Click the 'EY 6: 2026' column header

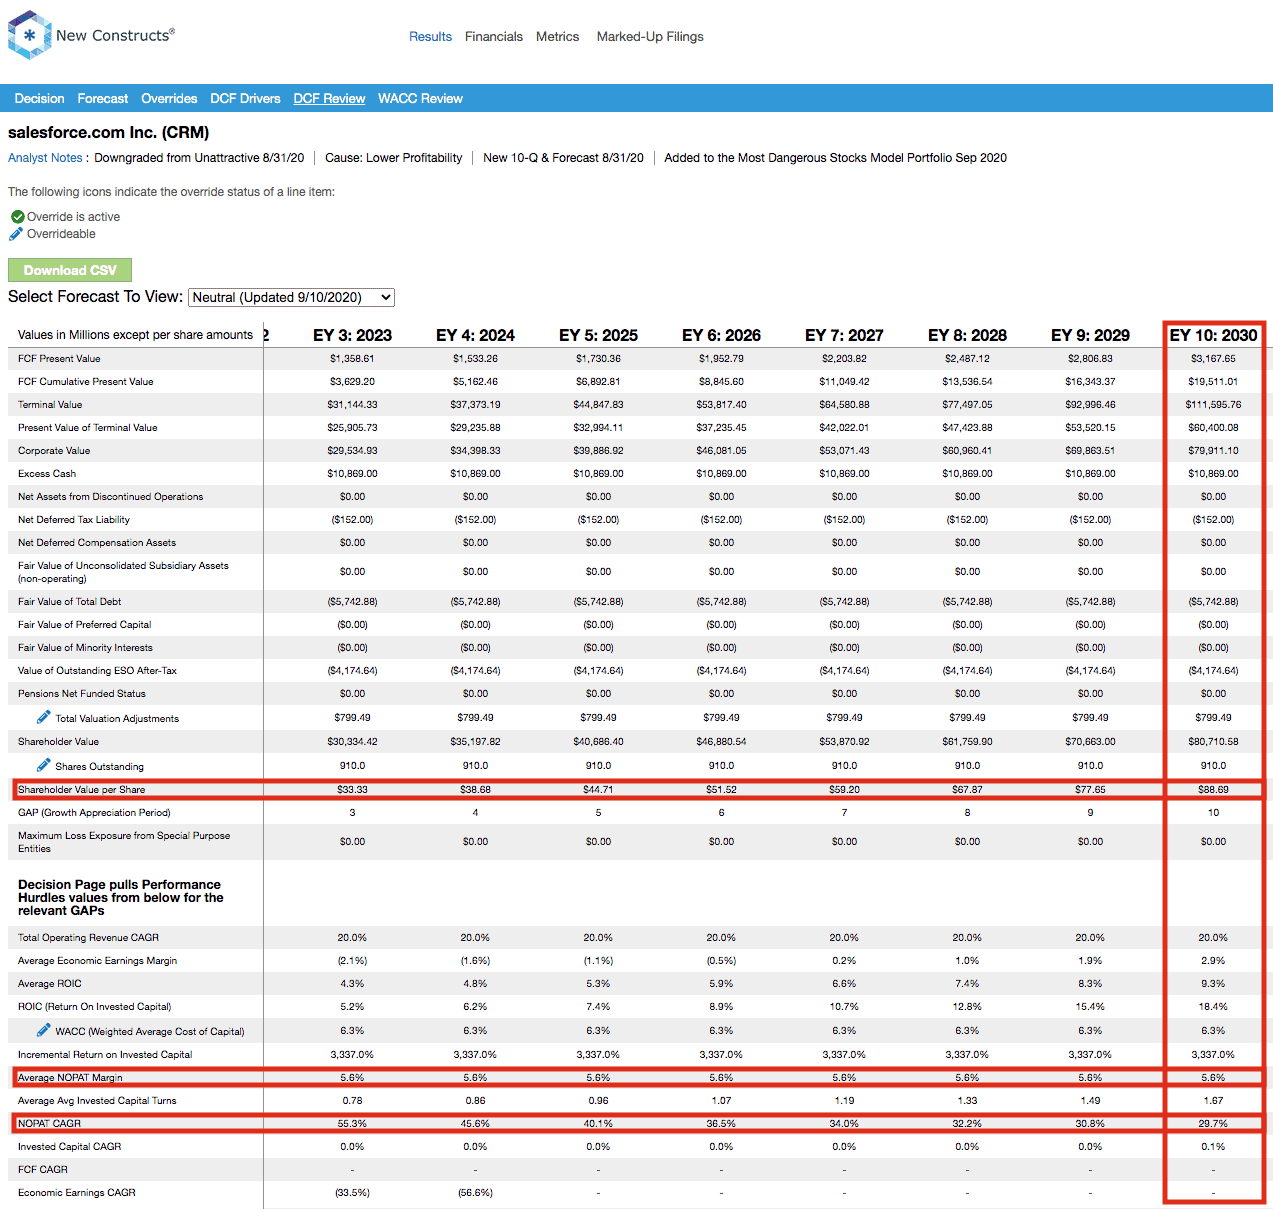(721, 335)
